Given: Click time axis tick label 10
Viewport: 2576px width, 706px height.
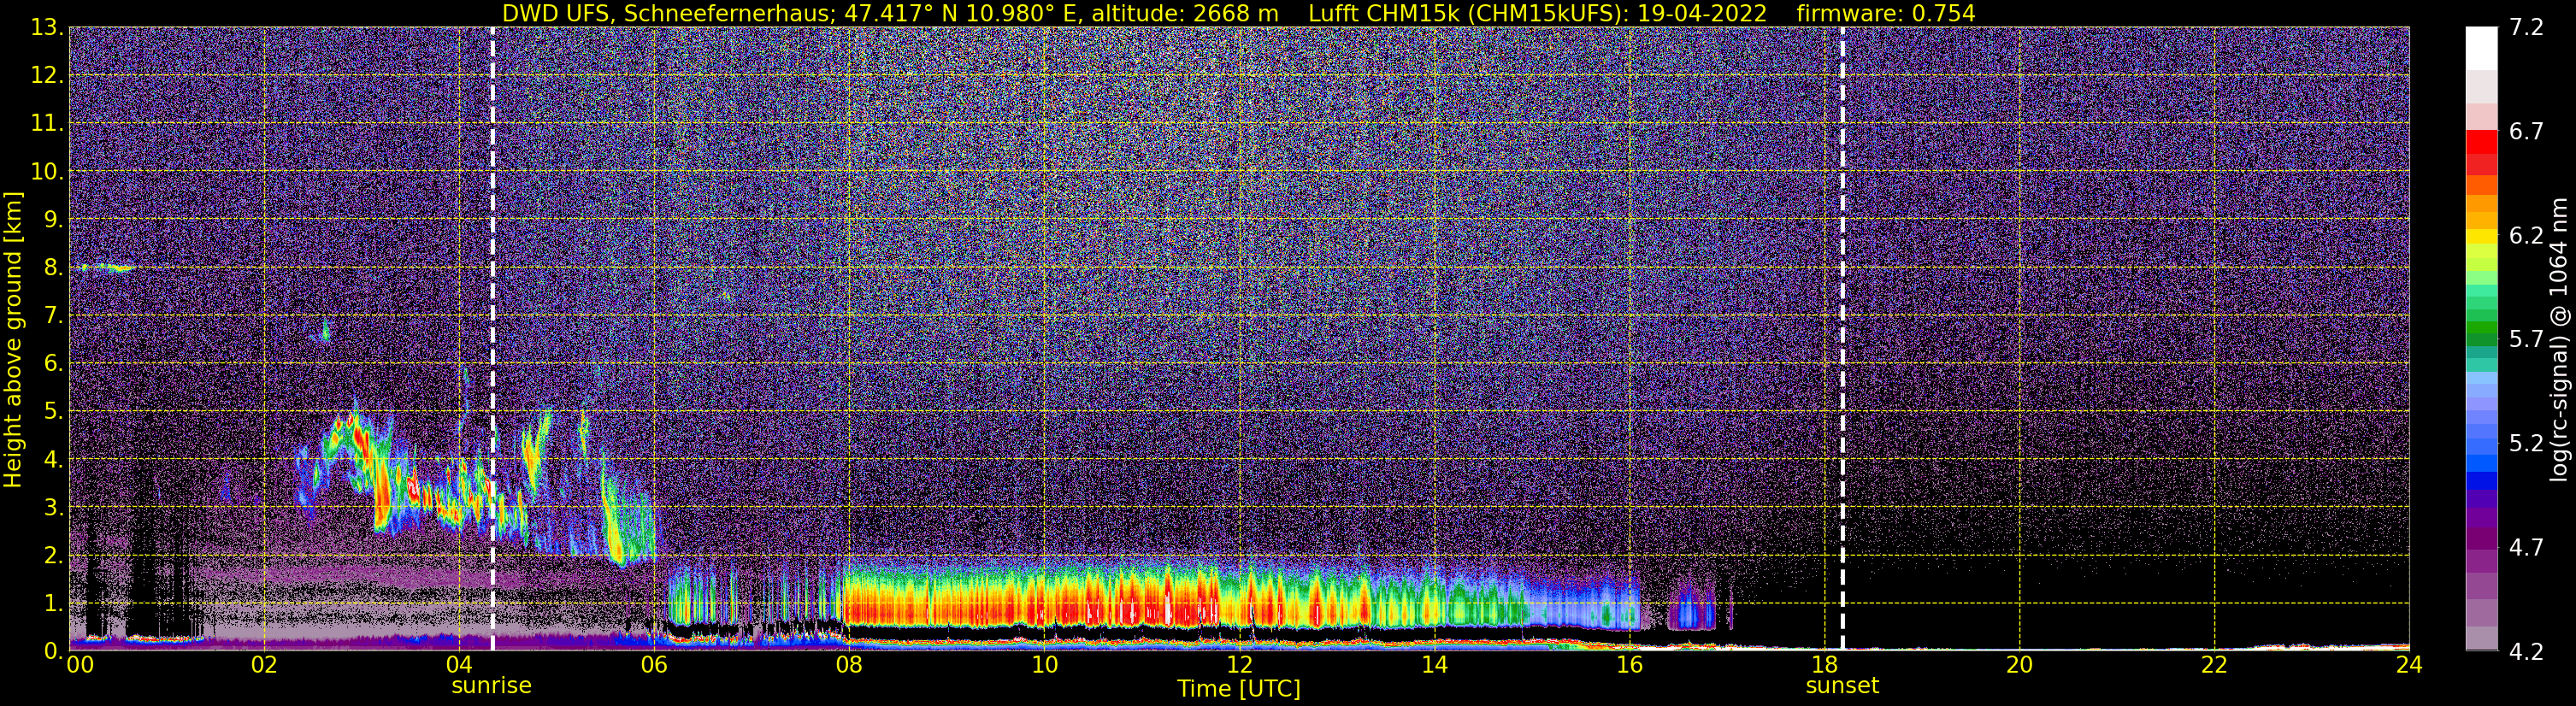Looking at the screenshot, I should (x=1044, y=666).
